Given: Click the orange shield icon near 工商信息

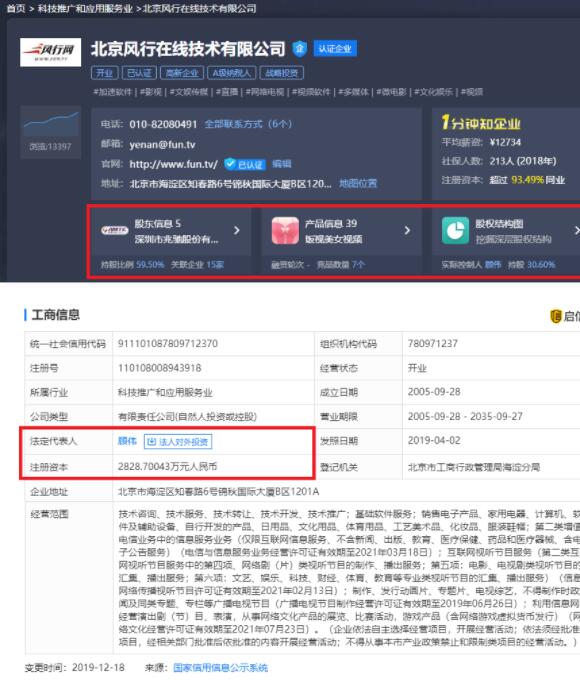Looking at the screenshot, I should (556, 316).
